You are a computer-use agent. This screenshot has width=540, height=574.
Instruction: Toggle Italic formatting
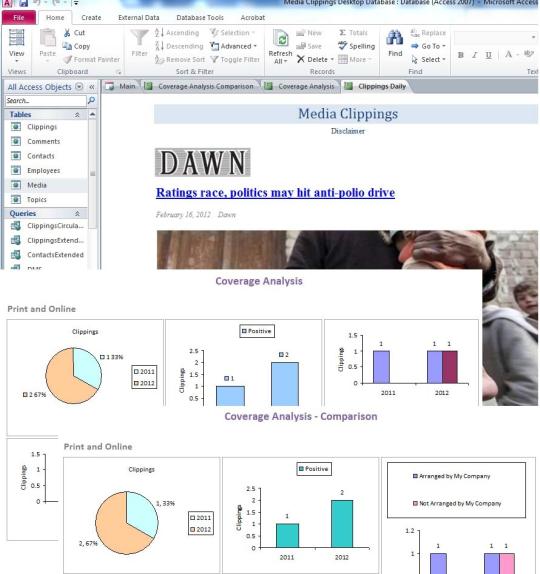tap(475, 55)
